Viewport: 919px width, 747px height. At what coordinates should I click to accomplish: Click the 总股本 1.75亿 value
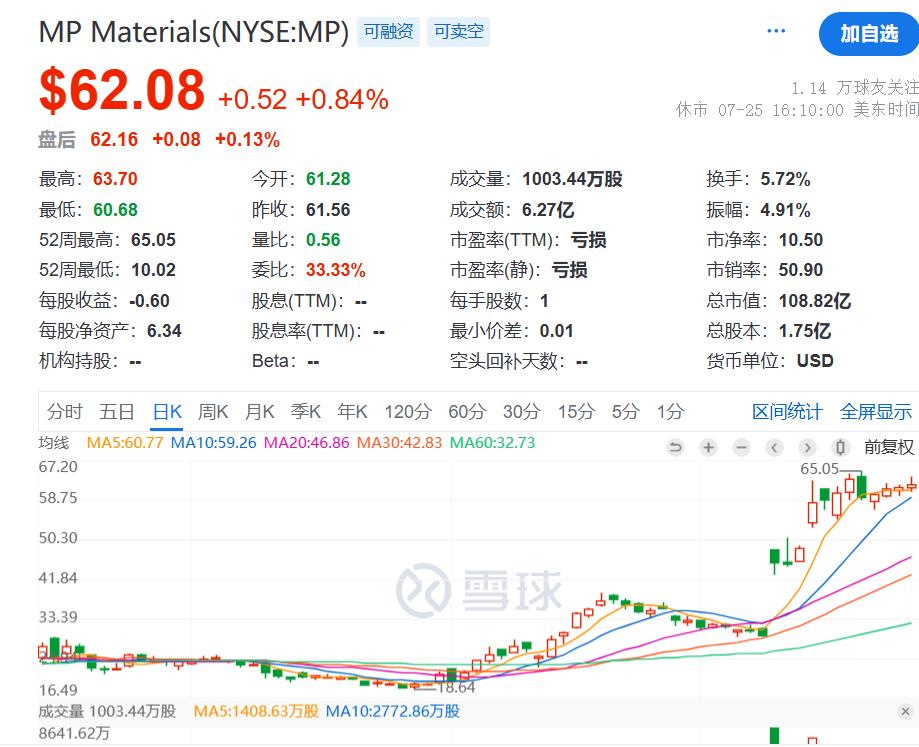(x=805, y=330)
